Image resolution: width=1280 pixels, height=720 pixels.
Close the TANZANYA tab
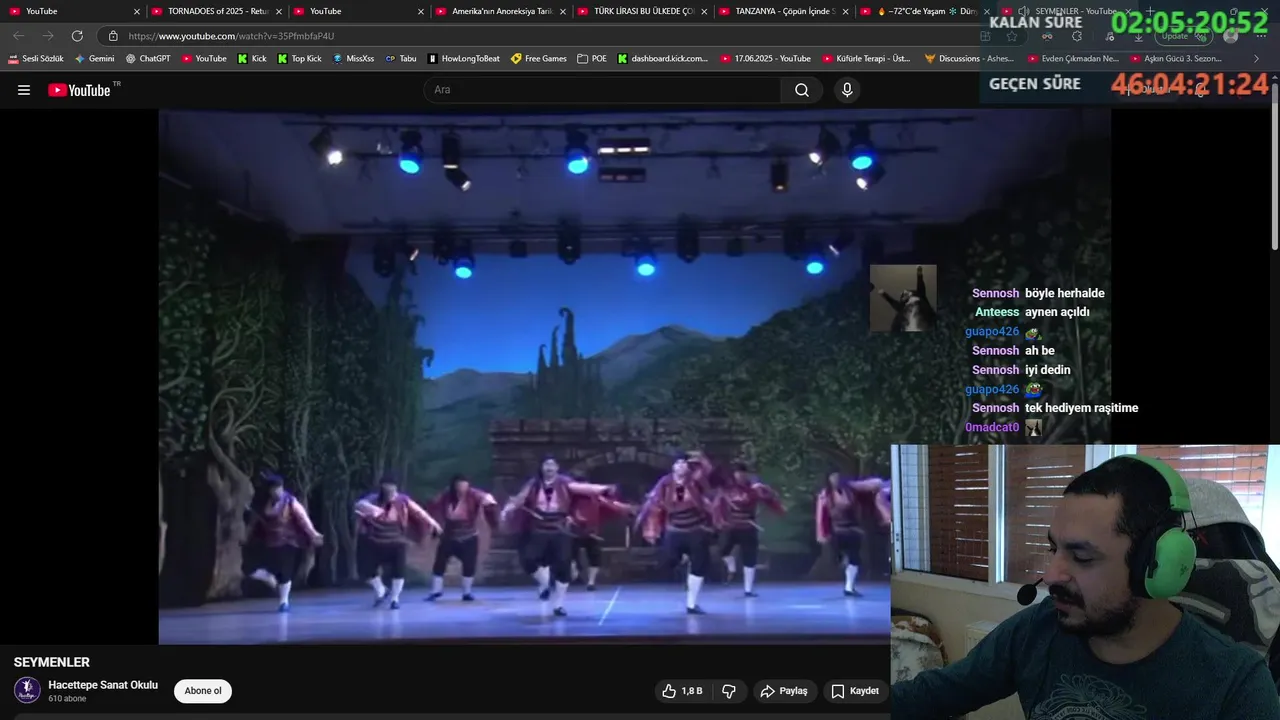(846, 11)
